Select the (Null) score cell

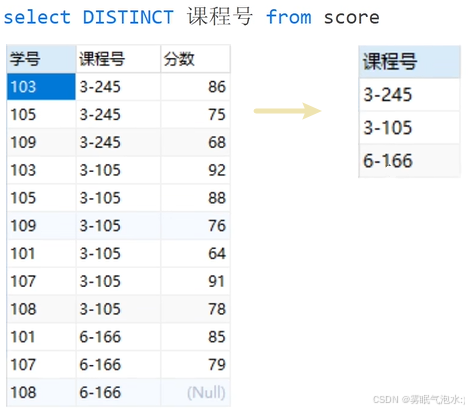[x=196, y=392]
